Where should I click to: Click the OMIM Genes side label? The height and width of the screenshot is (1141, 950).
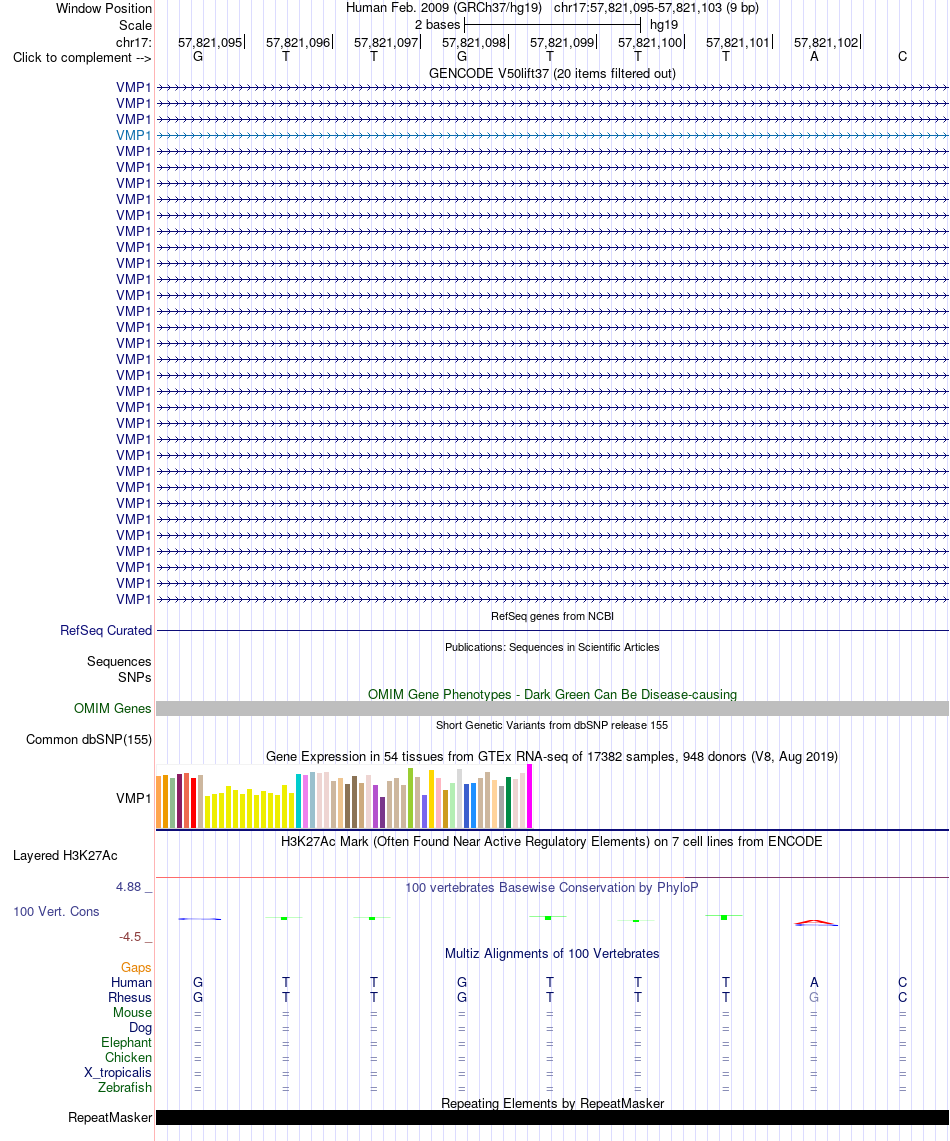click(x=113, y=709)
